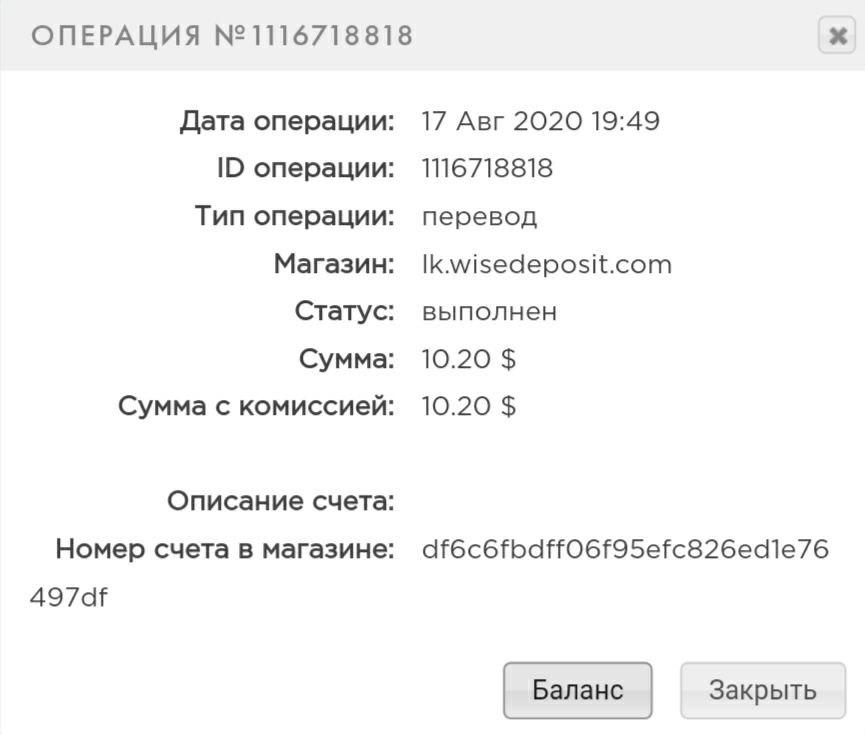Click the operation type value перевод
Image resolution: width=865 pixels, height=735 pixels.
(x=480, y=217)
